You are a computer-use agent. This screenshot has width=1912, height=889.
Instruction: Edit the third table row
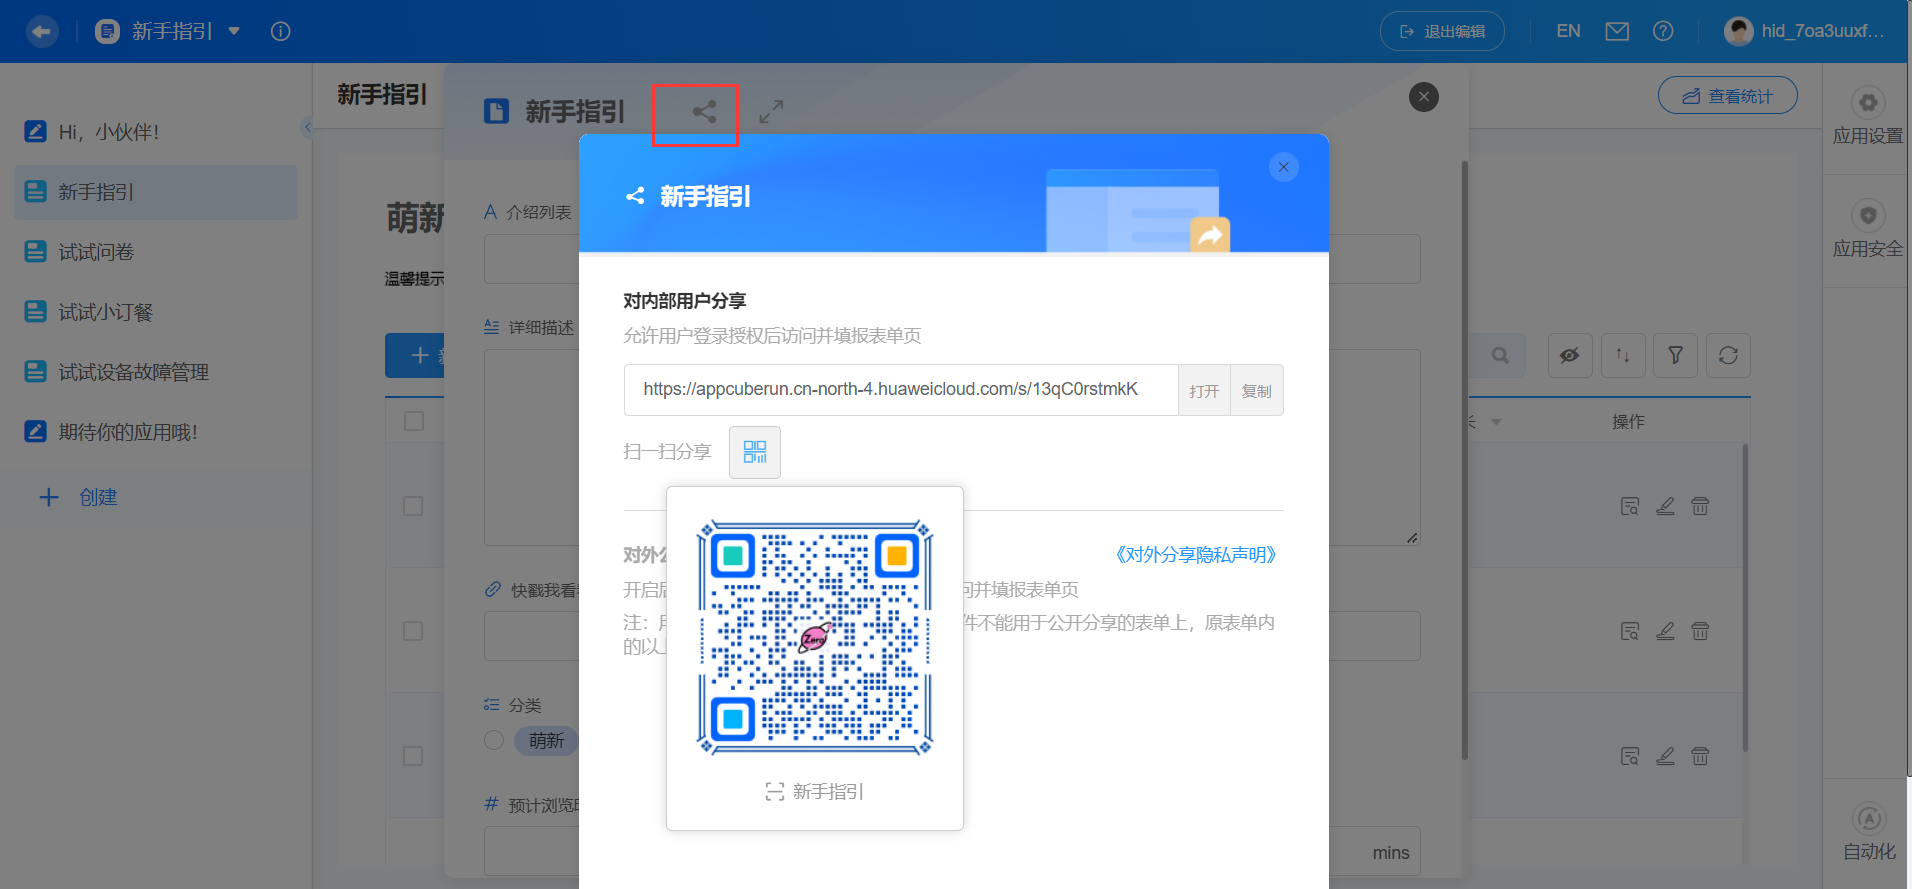tap(1665, 757)
